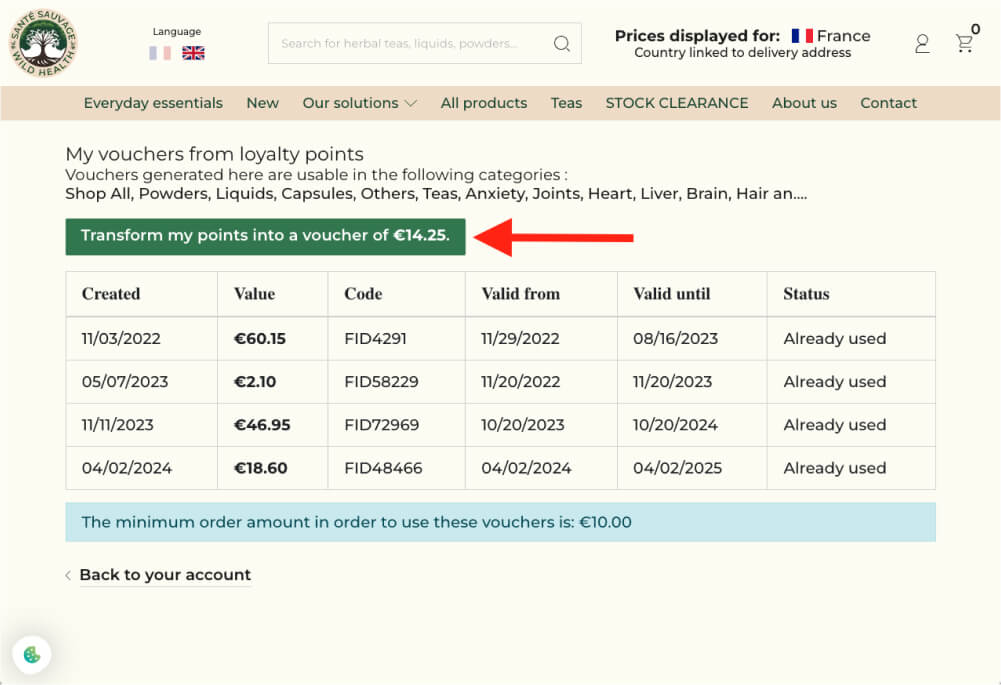Switch language with the French flag

pyautogui.click(x=160, y=53)
